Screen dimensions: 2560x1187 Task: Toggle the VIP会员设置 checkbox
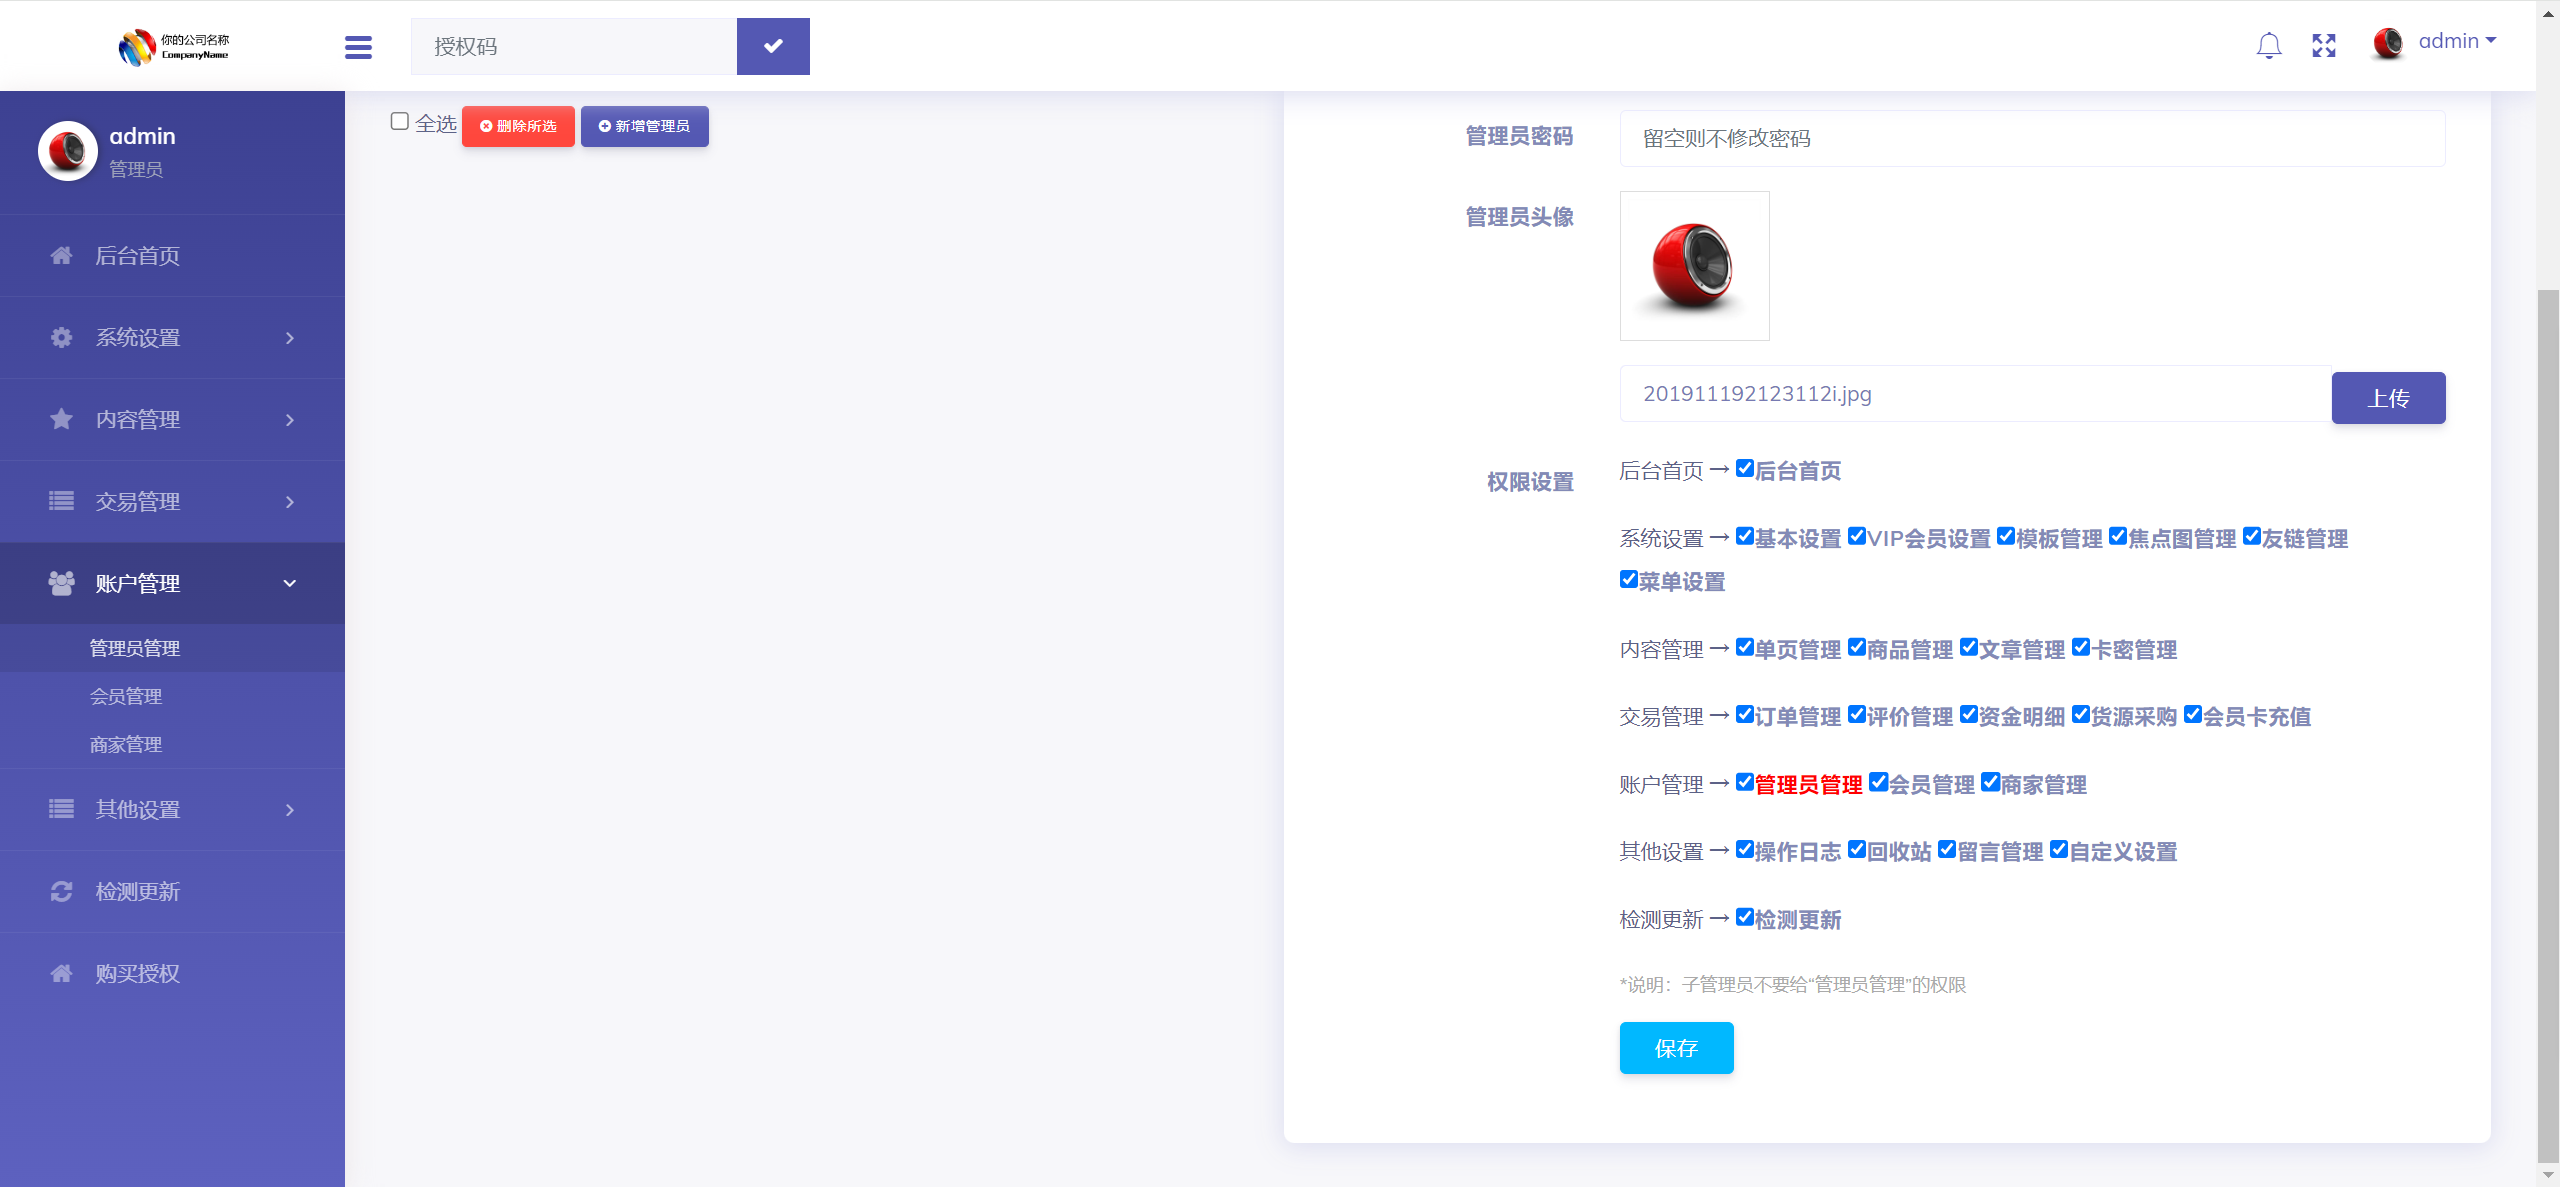click(1857, 536)
